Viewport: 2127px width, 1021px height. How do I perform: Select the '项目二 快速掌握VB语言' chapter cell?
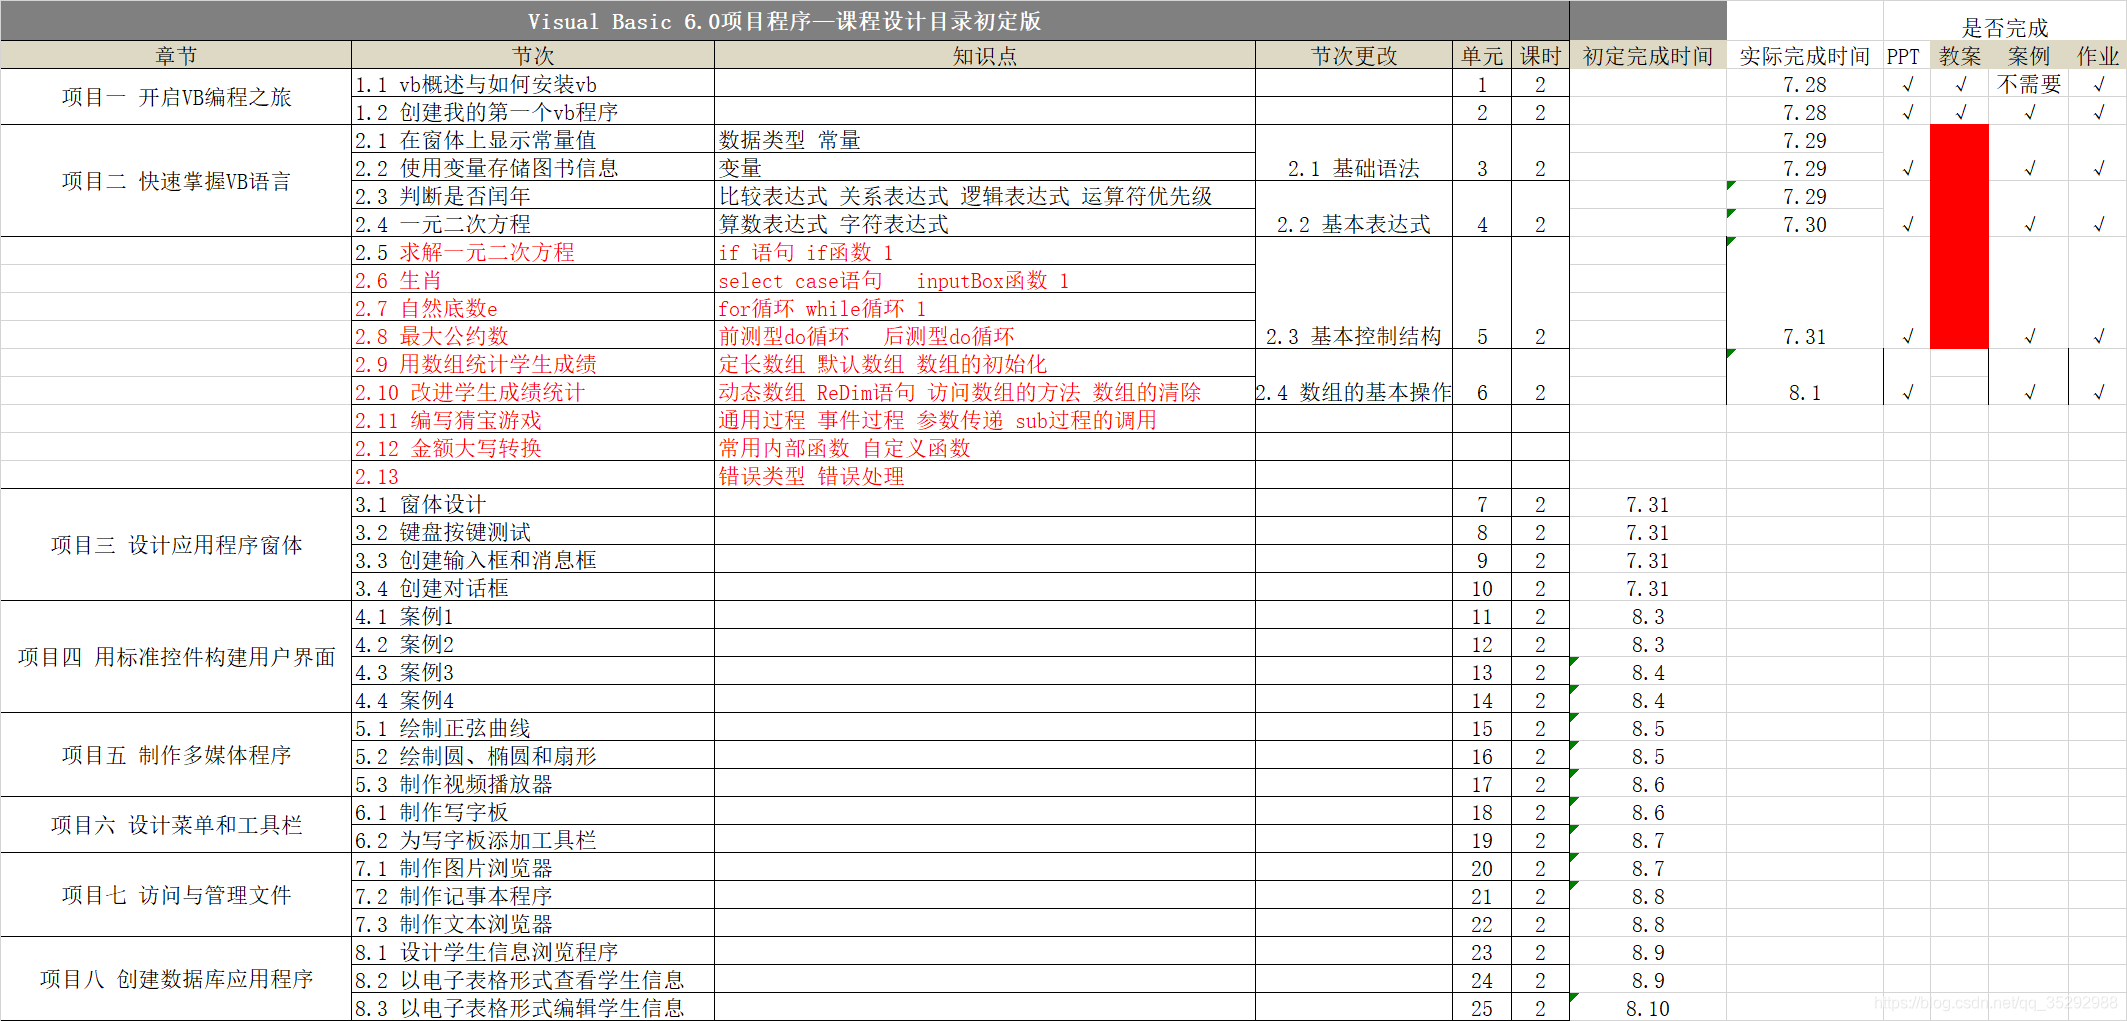point(176,181)
